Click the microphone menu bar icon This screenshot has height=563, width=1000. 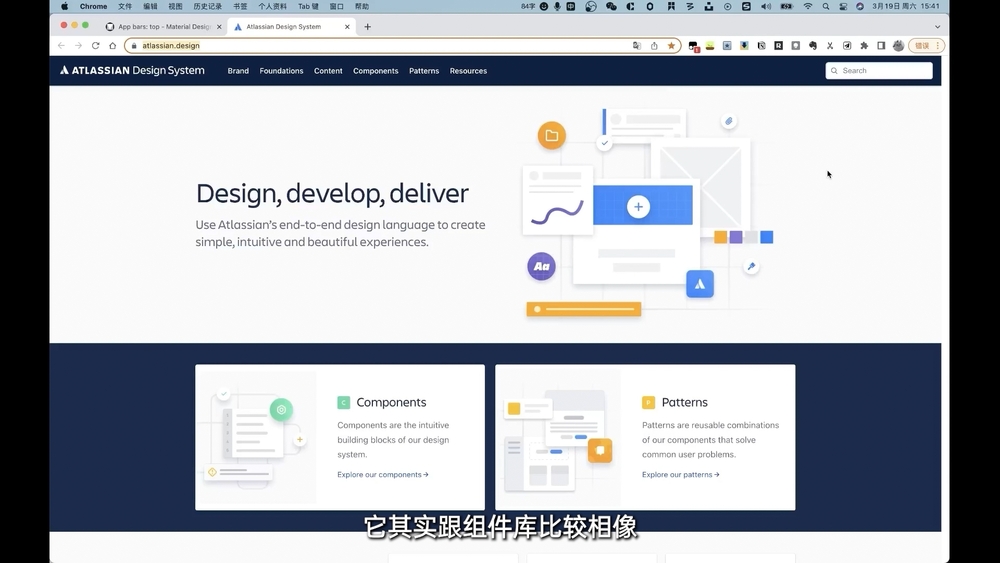557,6
